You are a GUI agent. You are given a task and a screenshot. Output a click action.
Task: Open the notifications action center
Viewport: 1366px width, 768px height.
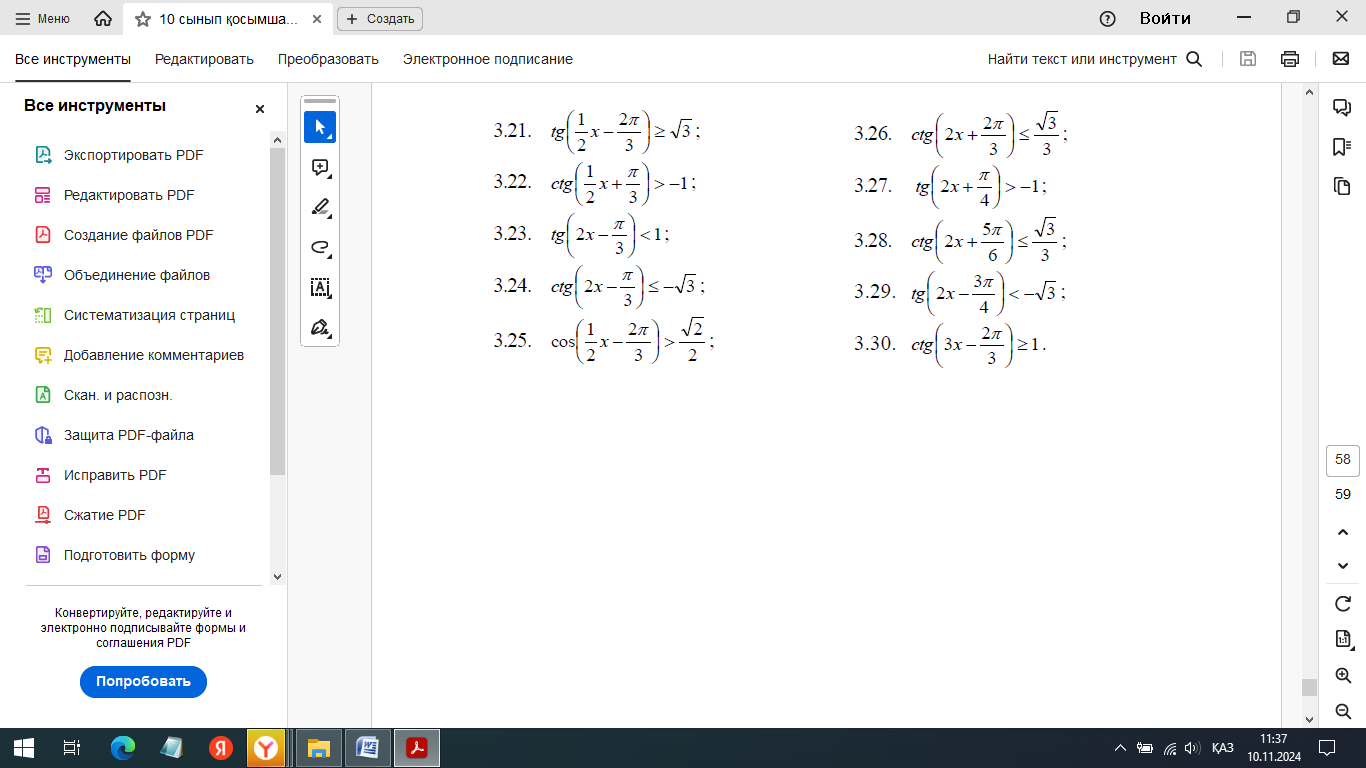click(1327, 748)
